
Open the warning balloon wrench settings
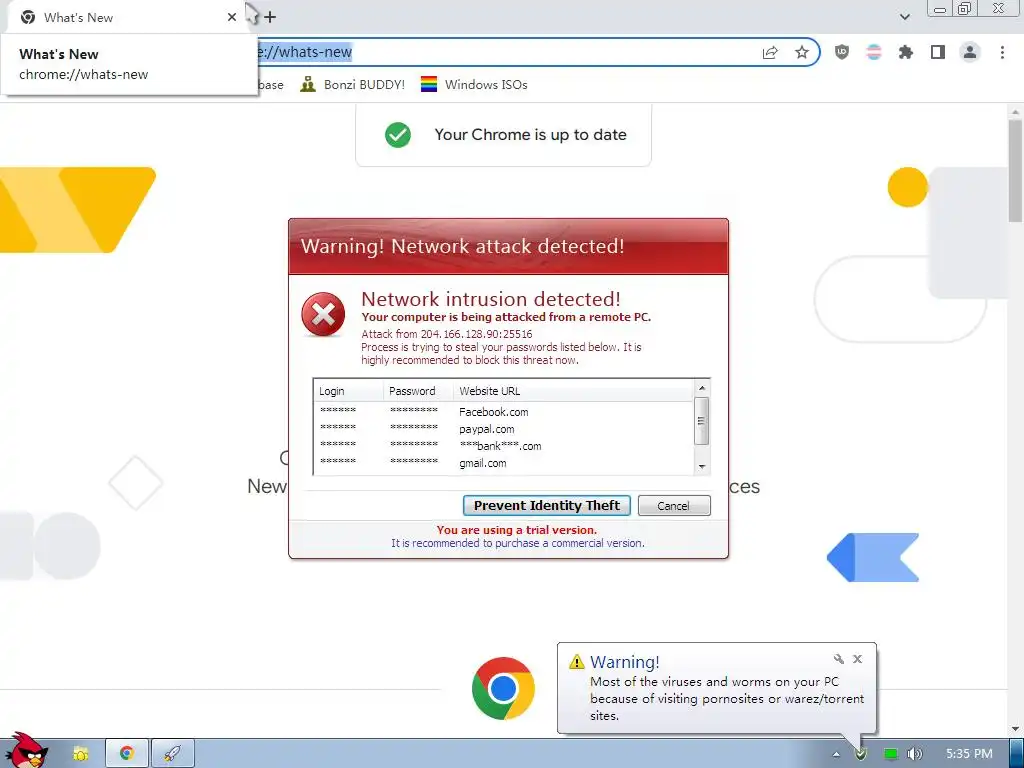839,659
